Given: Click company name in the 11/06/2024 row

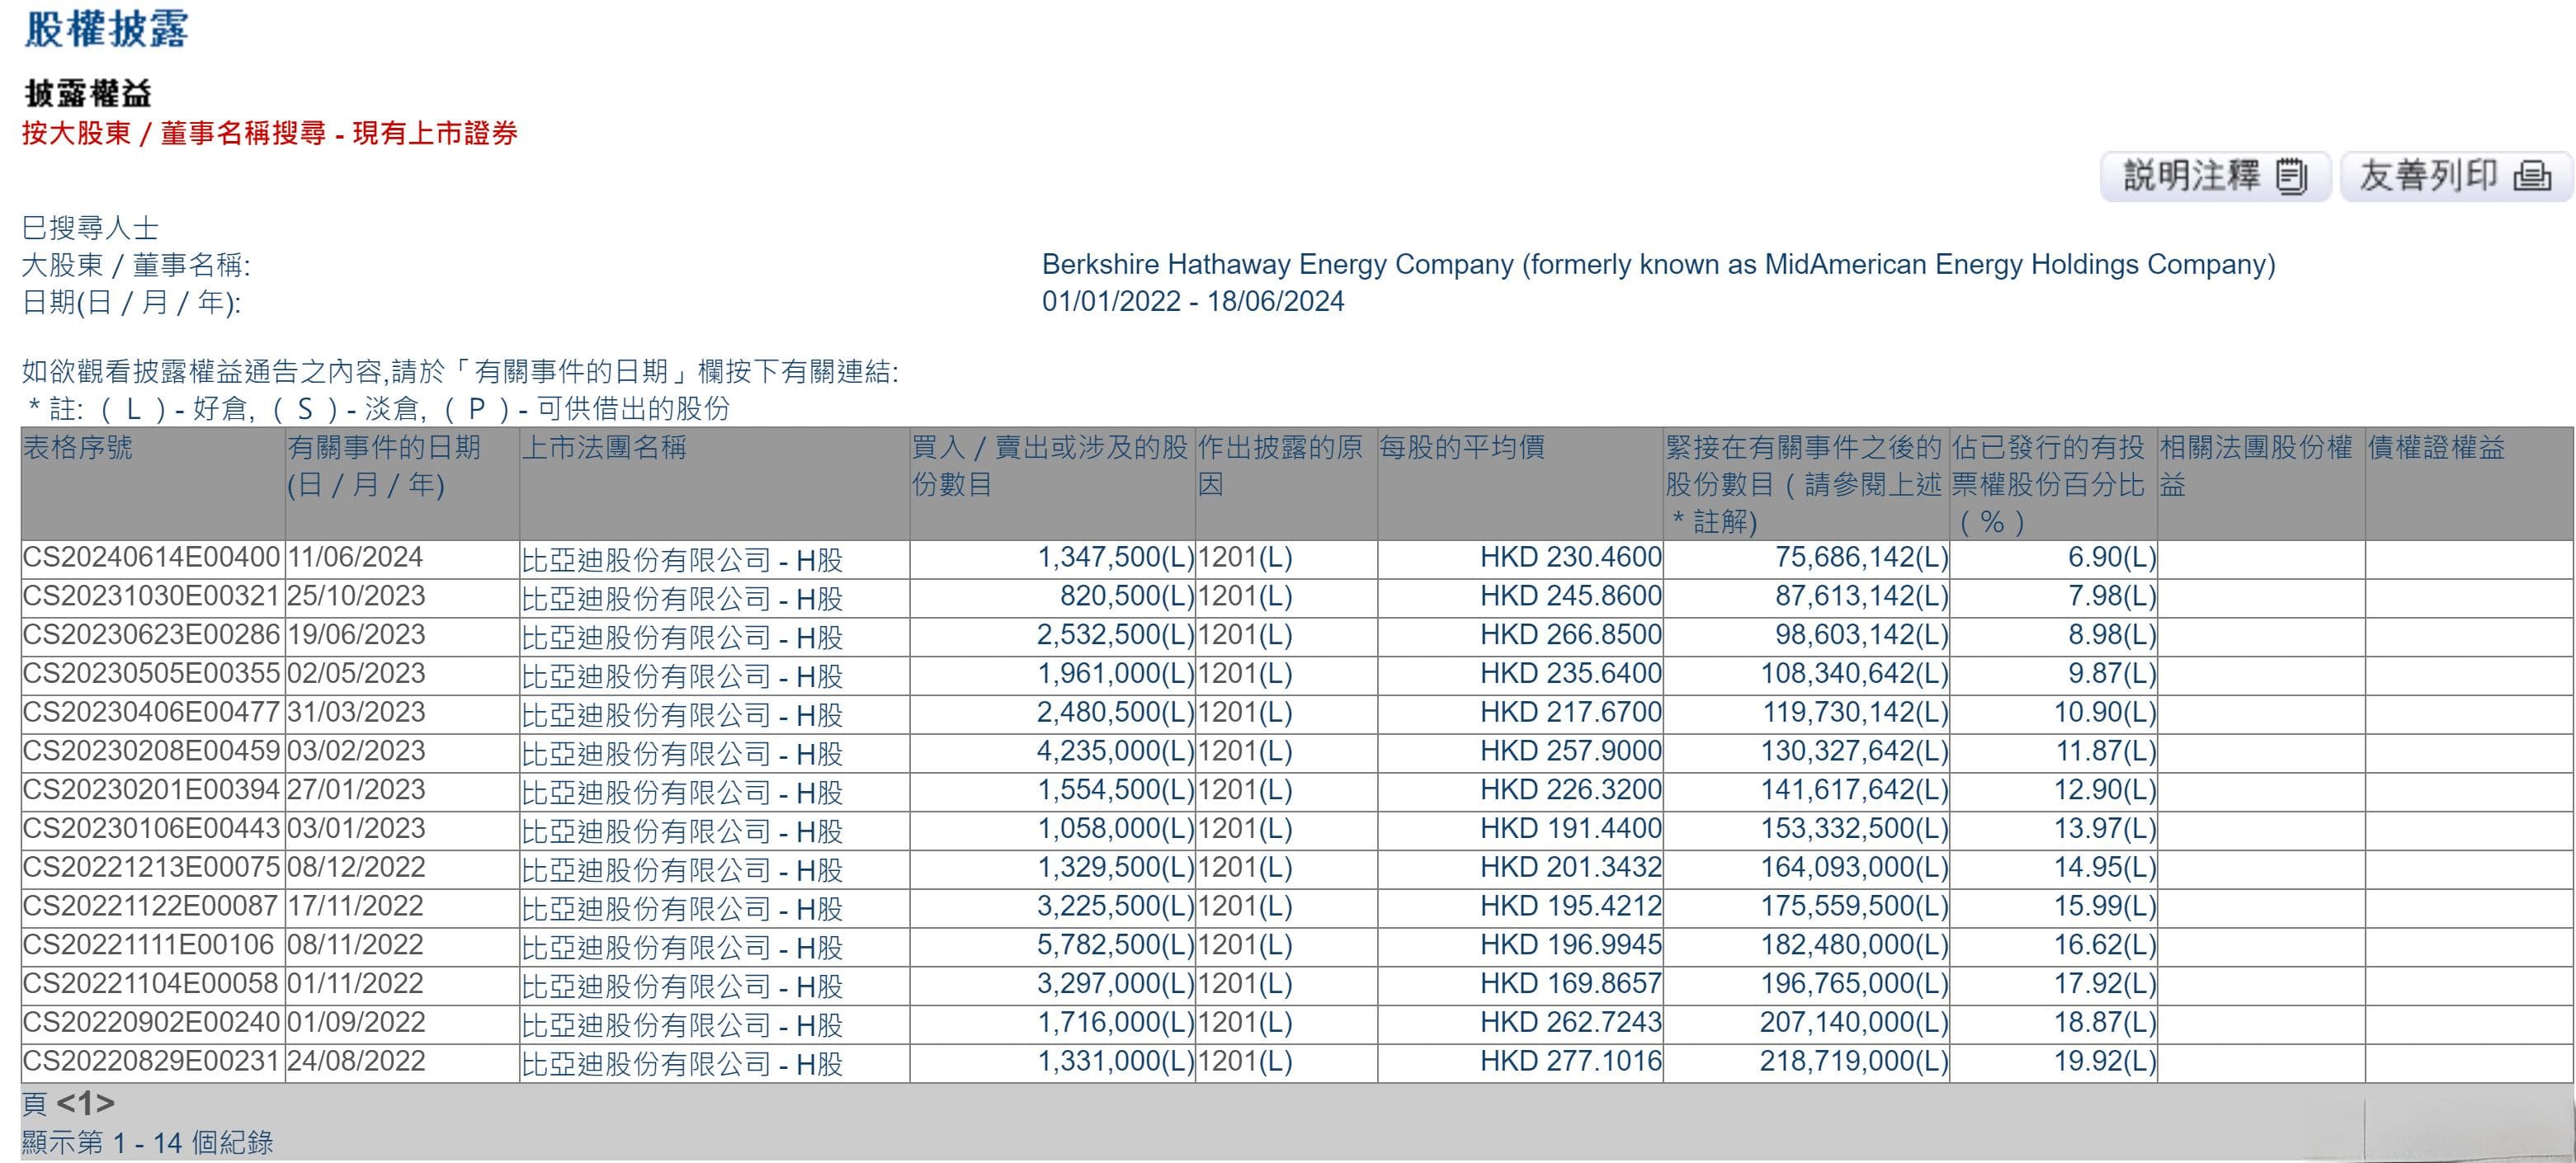Looking at the screenshot, I should 682,560.
